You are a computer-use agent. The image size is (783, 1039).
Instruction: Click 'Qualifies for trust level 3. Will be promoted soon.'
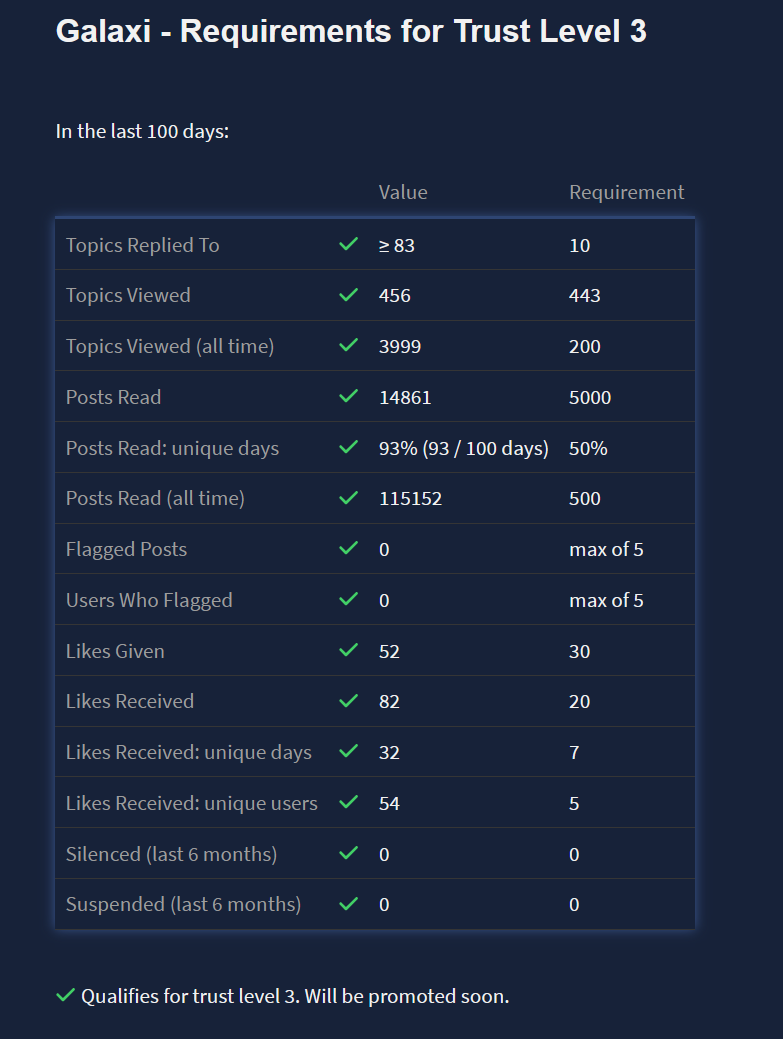click(295, 996)
